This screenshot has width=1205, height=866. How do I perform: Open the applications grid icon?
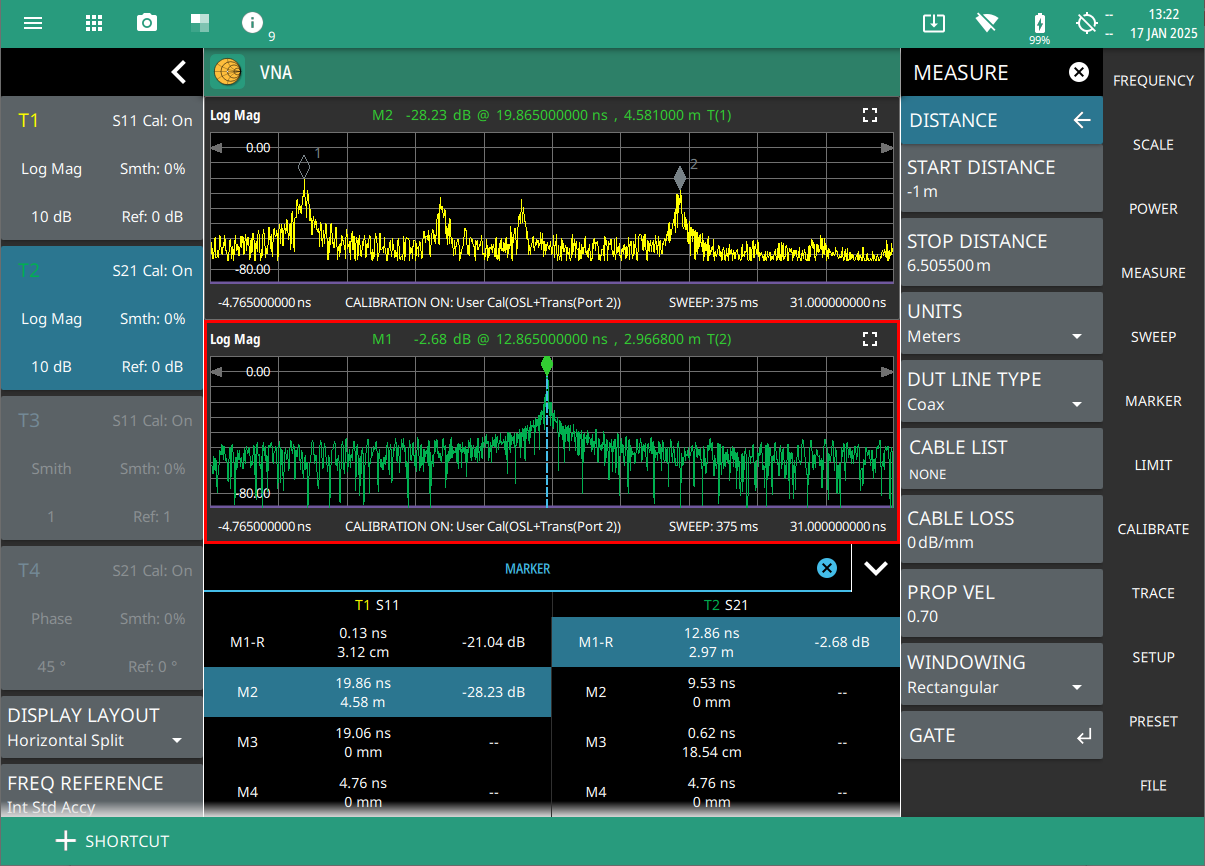[x=93, y=23]
